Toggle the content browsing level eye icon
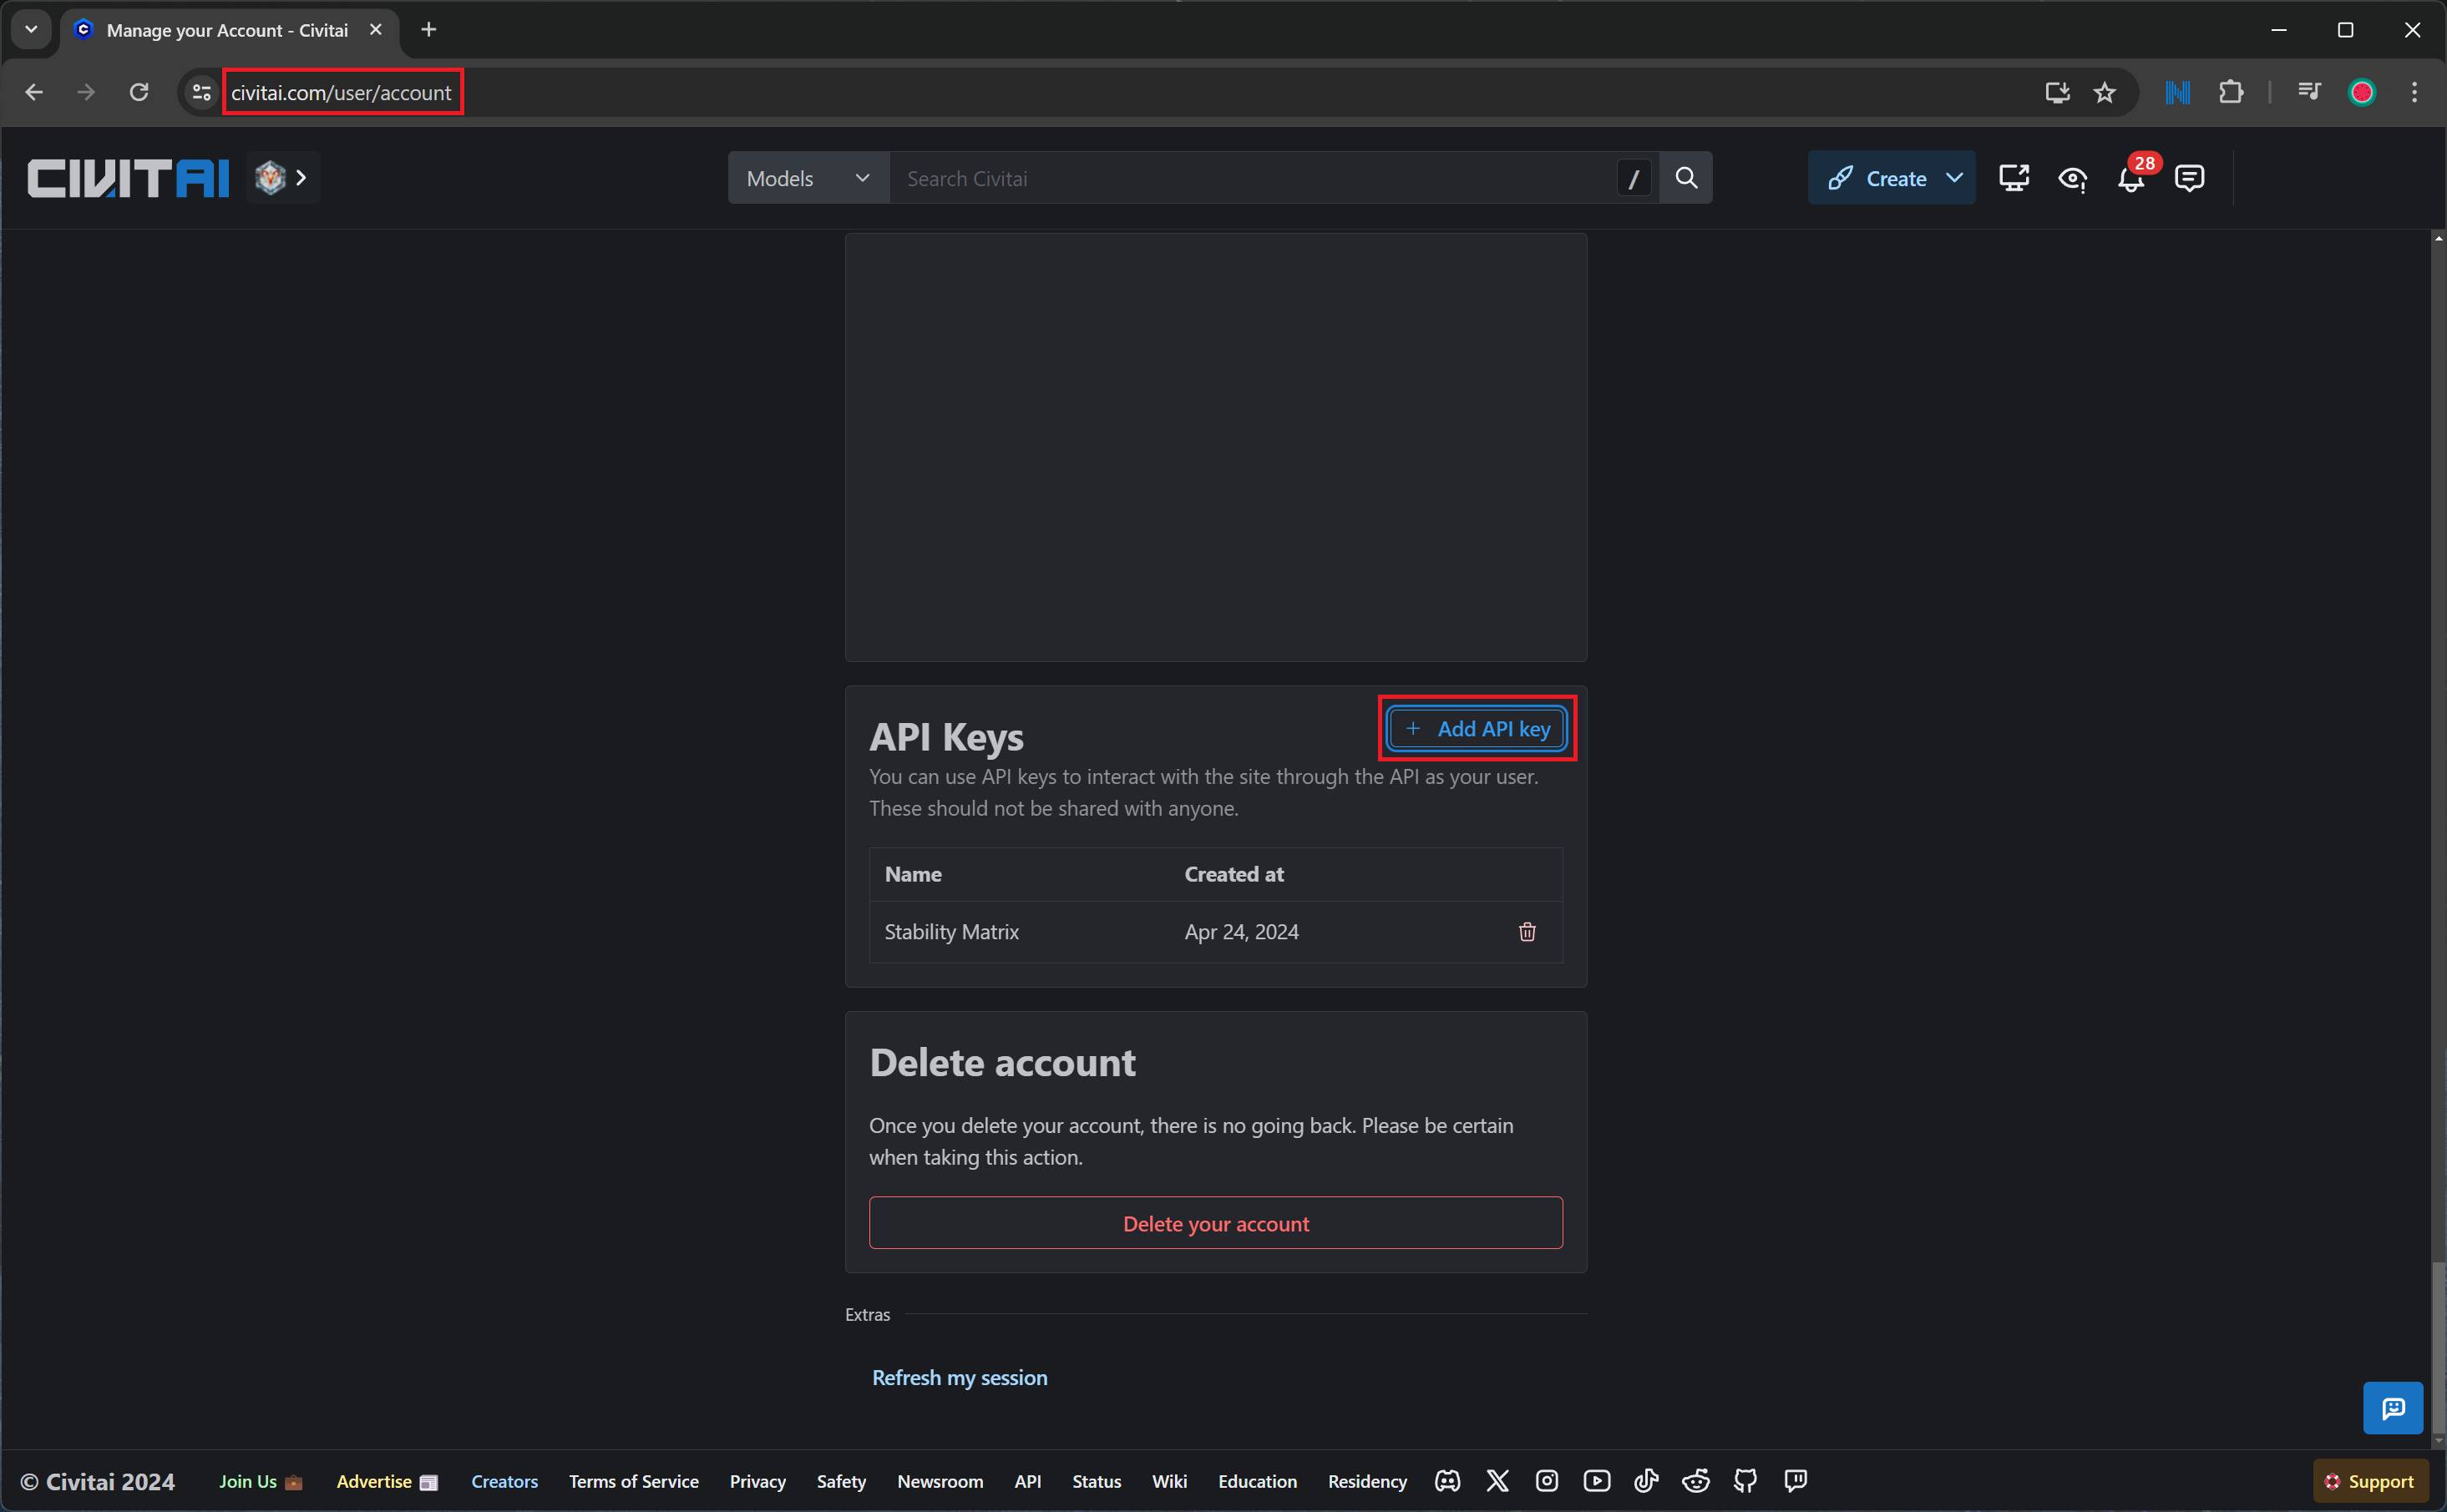The height and width of the screenshot is (1512, 2447). (x=2072, y=178)
